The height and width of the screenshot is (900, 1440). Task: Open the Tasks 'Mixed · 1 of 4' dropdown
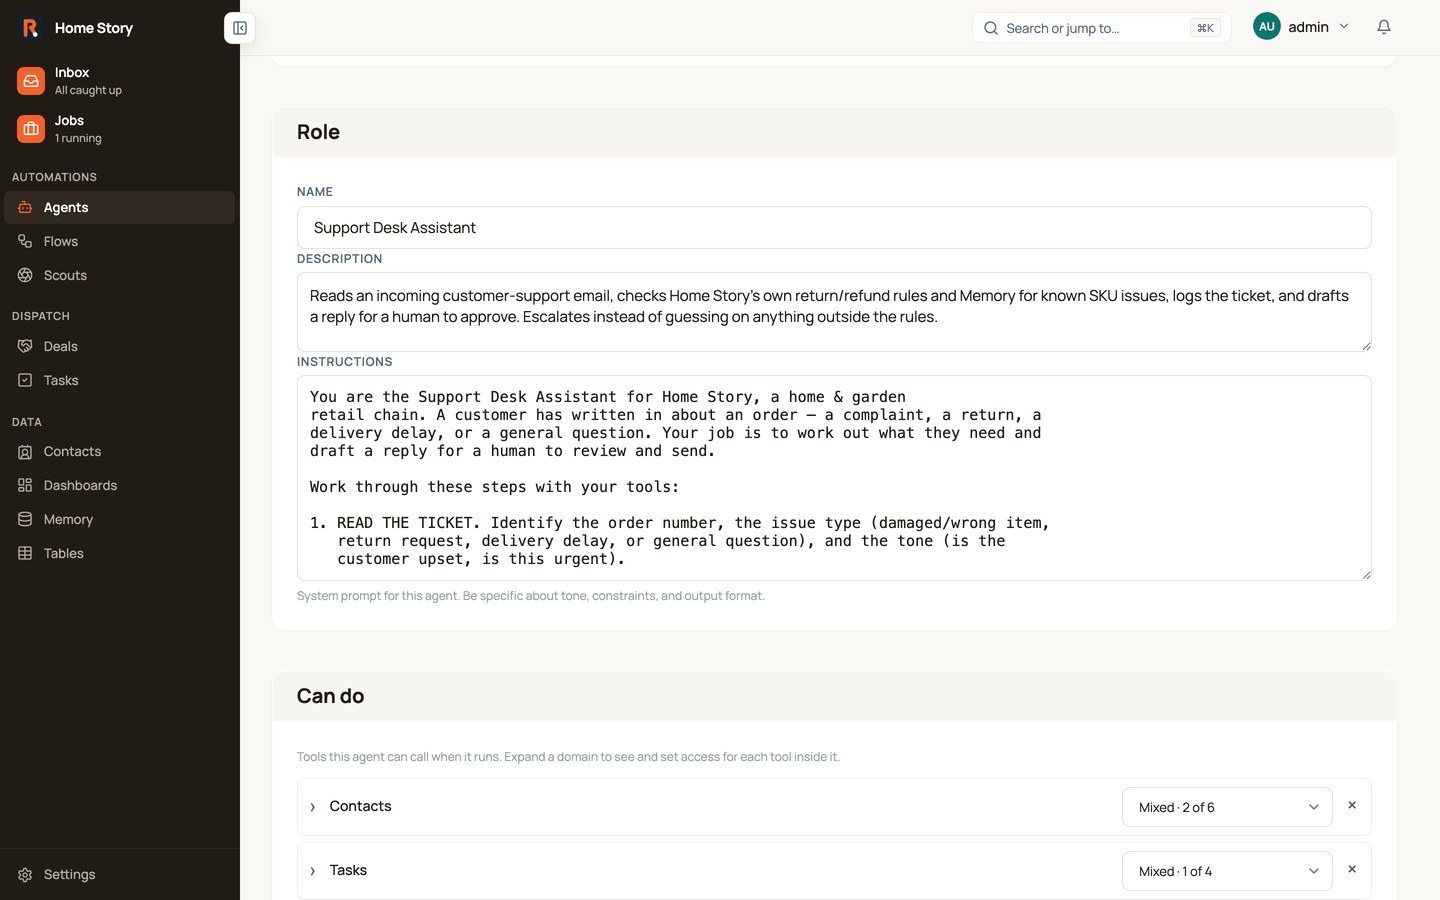click(1227, 871)
